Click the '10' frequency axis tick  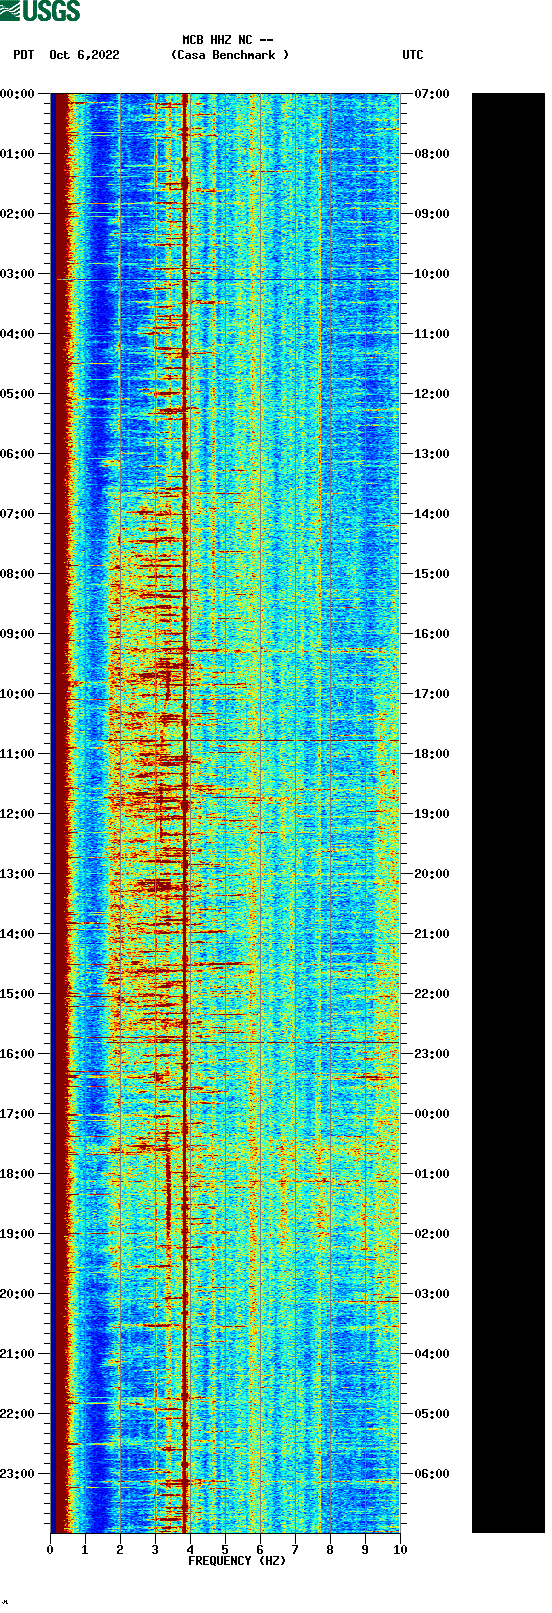click(x=400, y=1550)
